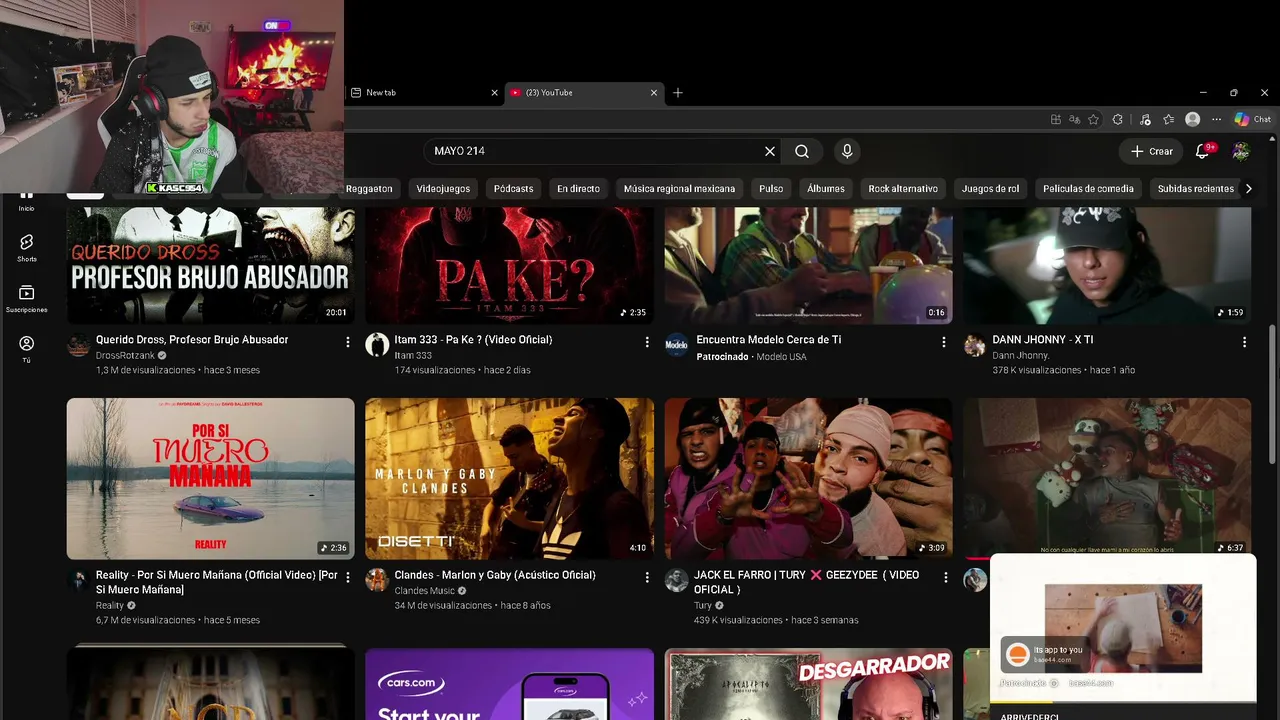Image resolution: width=1280 pixels, height=720 pixels.
Task: Play the Por Si Muero Mañana thumbnail
Action: click(x=211, y=479)
